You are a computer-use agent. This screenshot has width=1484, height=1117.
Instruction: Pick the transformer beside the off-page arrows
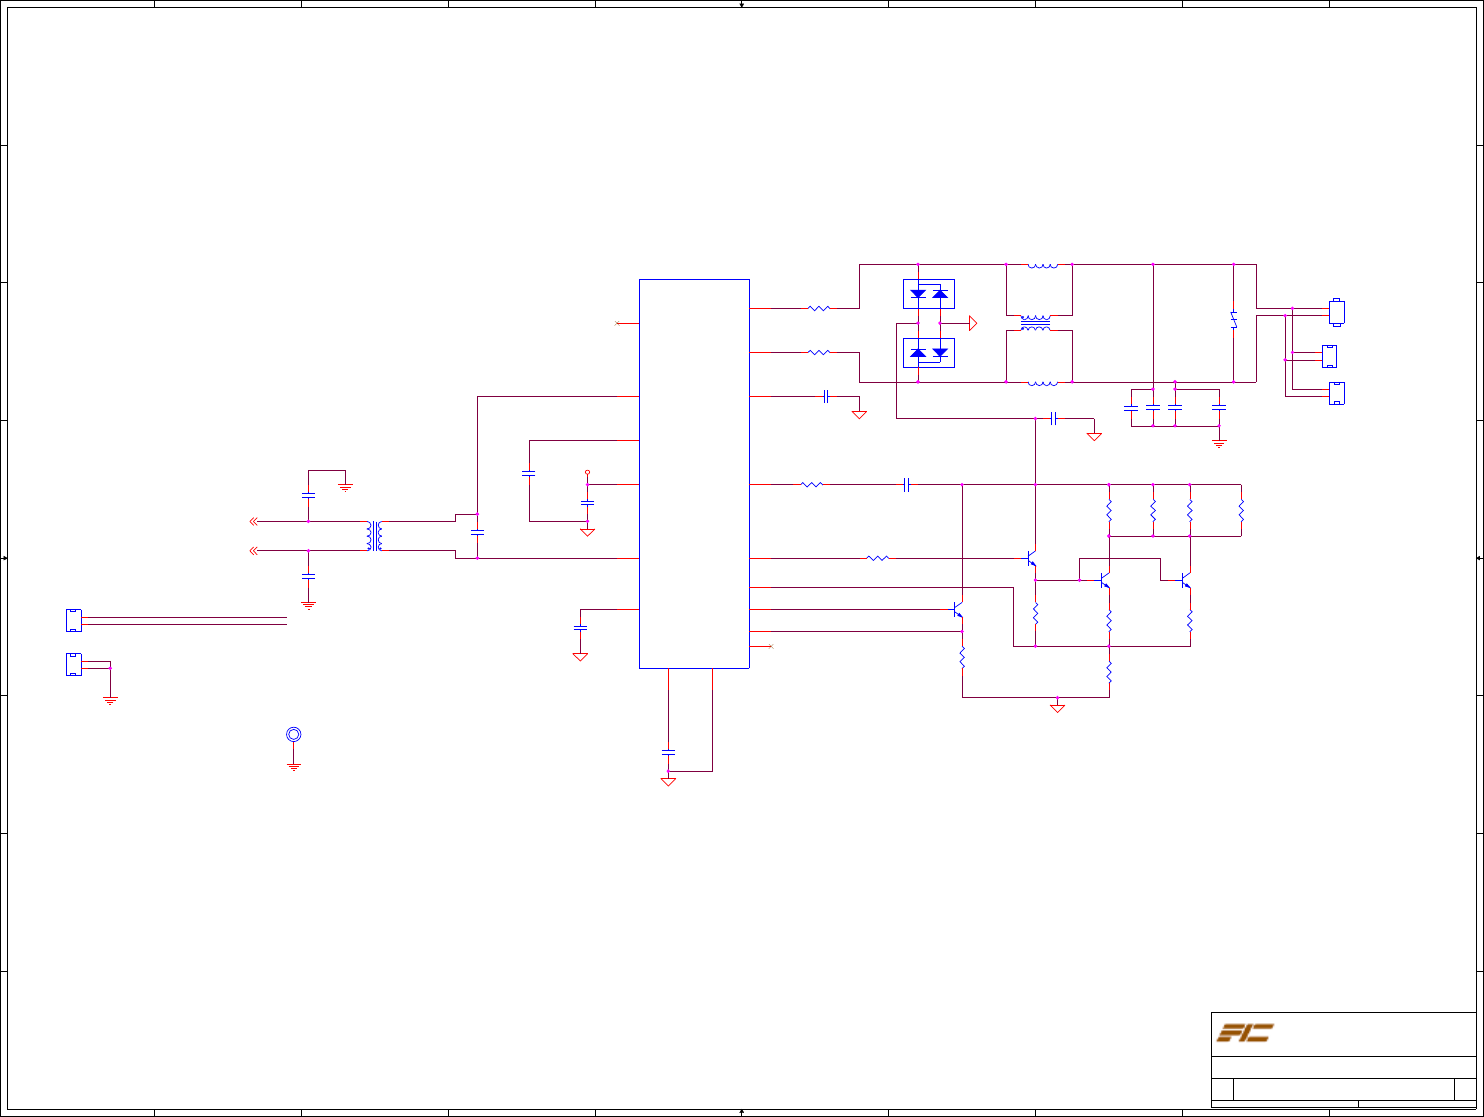pos(375,536)
